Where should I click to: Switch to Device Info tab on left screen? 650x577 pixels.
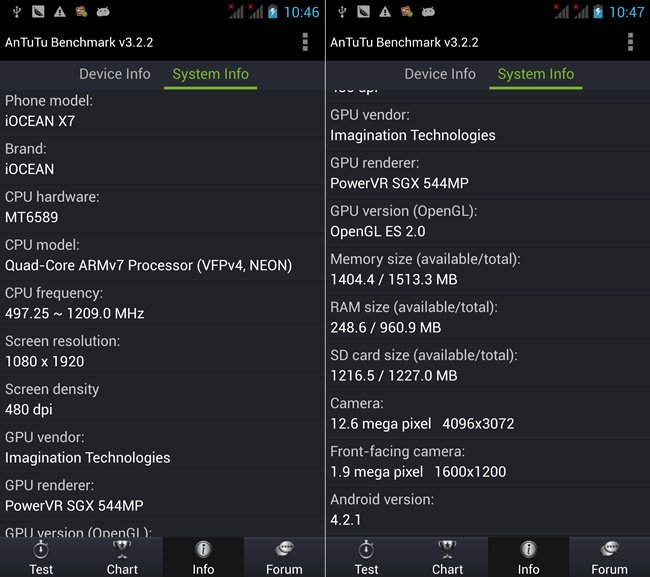[115, 74]
